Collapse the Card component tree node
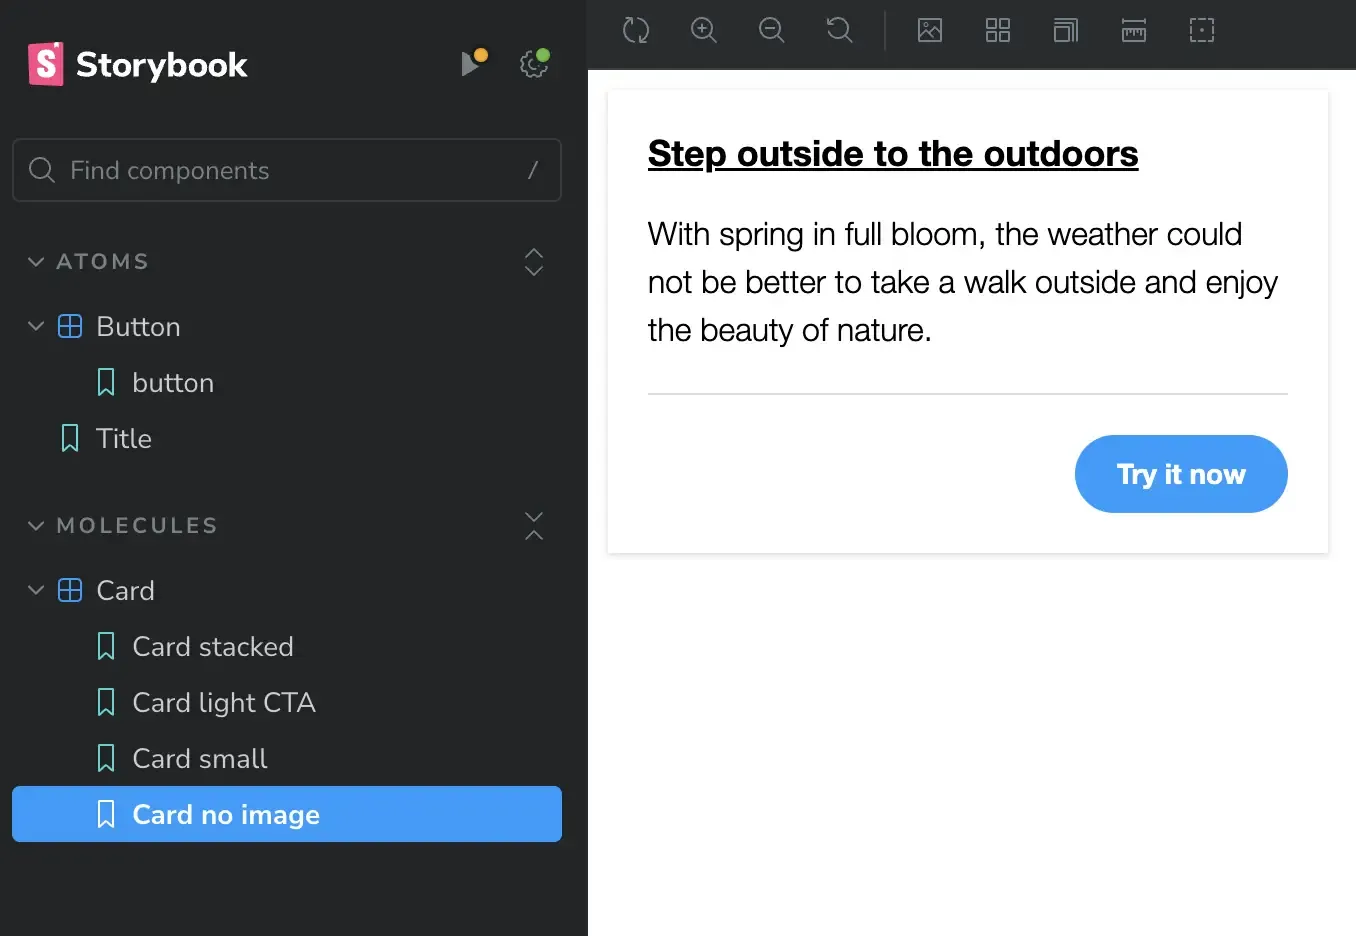Viewport: 1356px width, 936px height. pos(36,591)
